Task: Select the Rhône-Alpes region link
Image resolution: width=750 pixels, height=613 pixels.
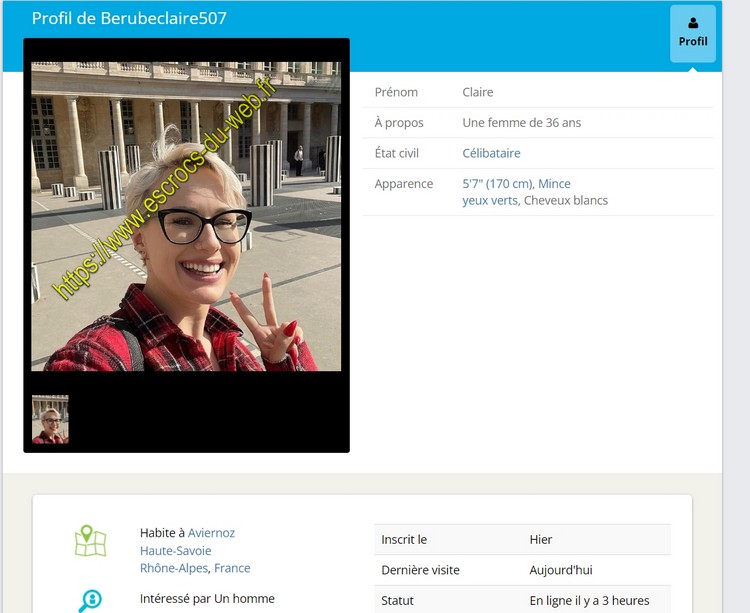Action: (x=174, y=568)
